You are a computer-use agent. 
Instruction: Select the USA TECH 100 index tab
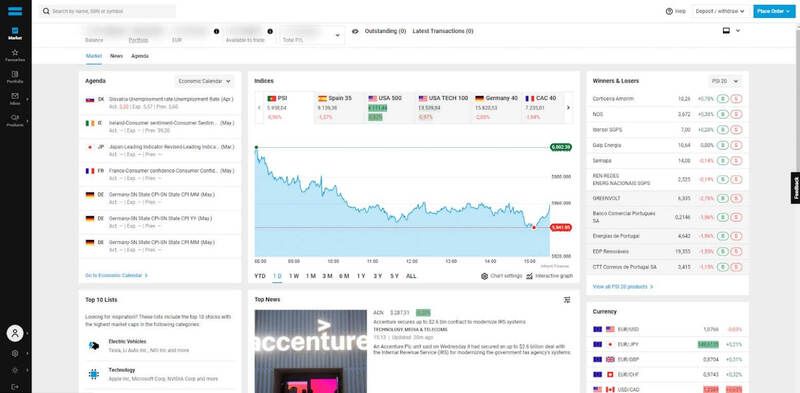[443, 107]
